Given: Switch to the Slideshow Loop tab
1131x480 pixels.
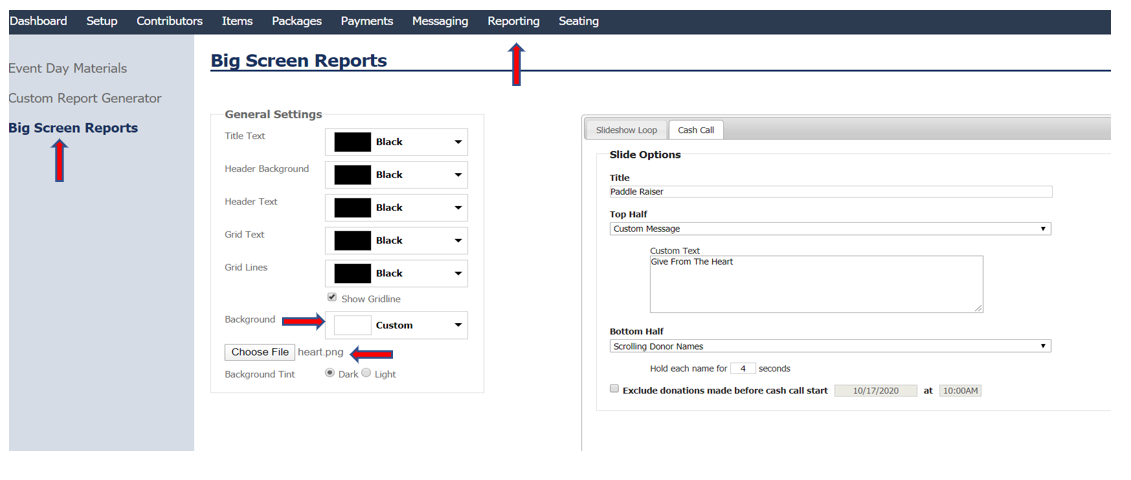Looking at the screenshot, I should point(626,130).
